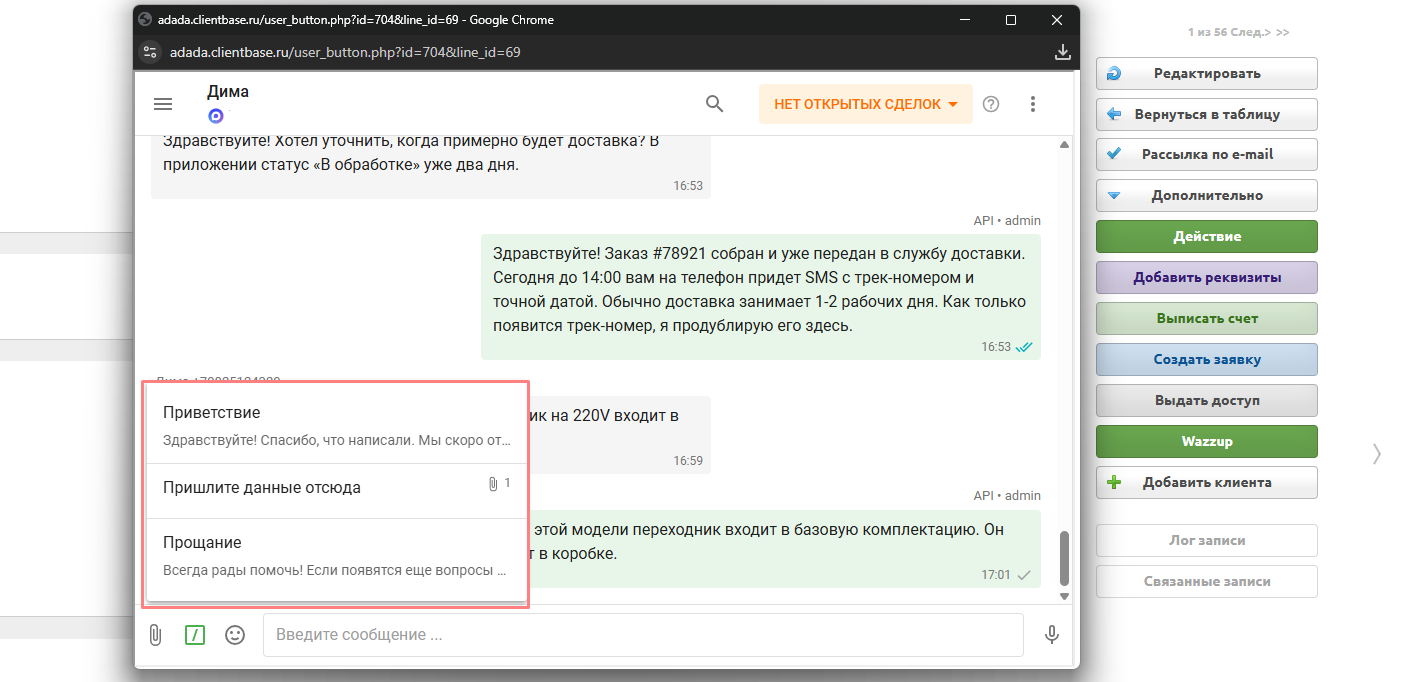Open the hamburger menu in chat header
This screenshot has height=682, width=1413.
[163, 104]
